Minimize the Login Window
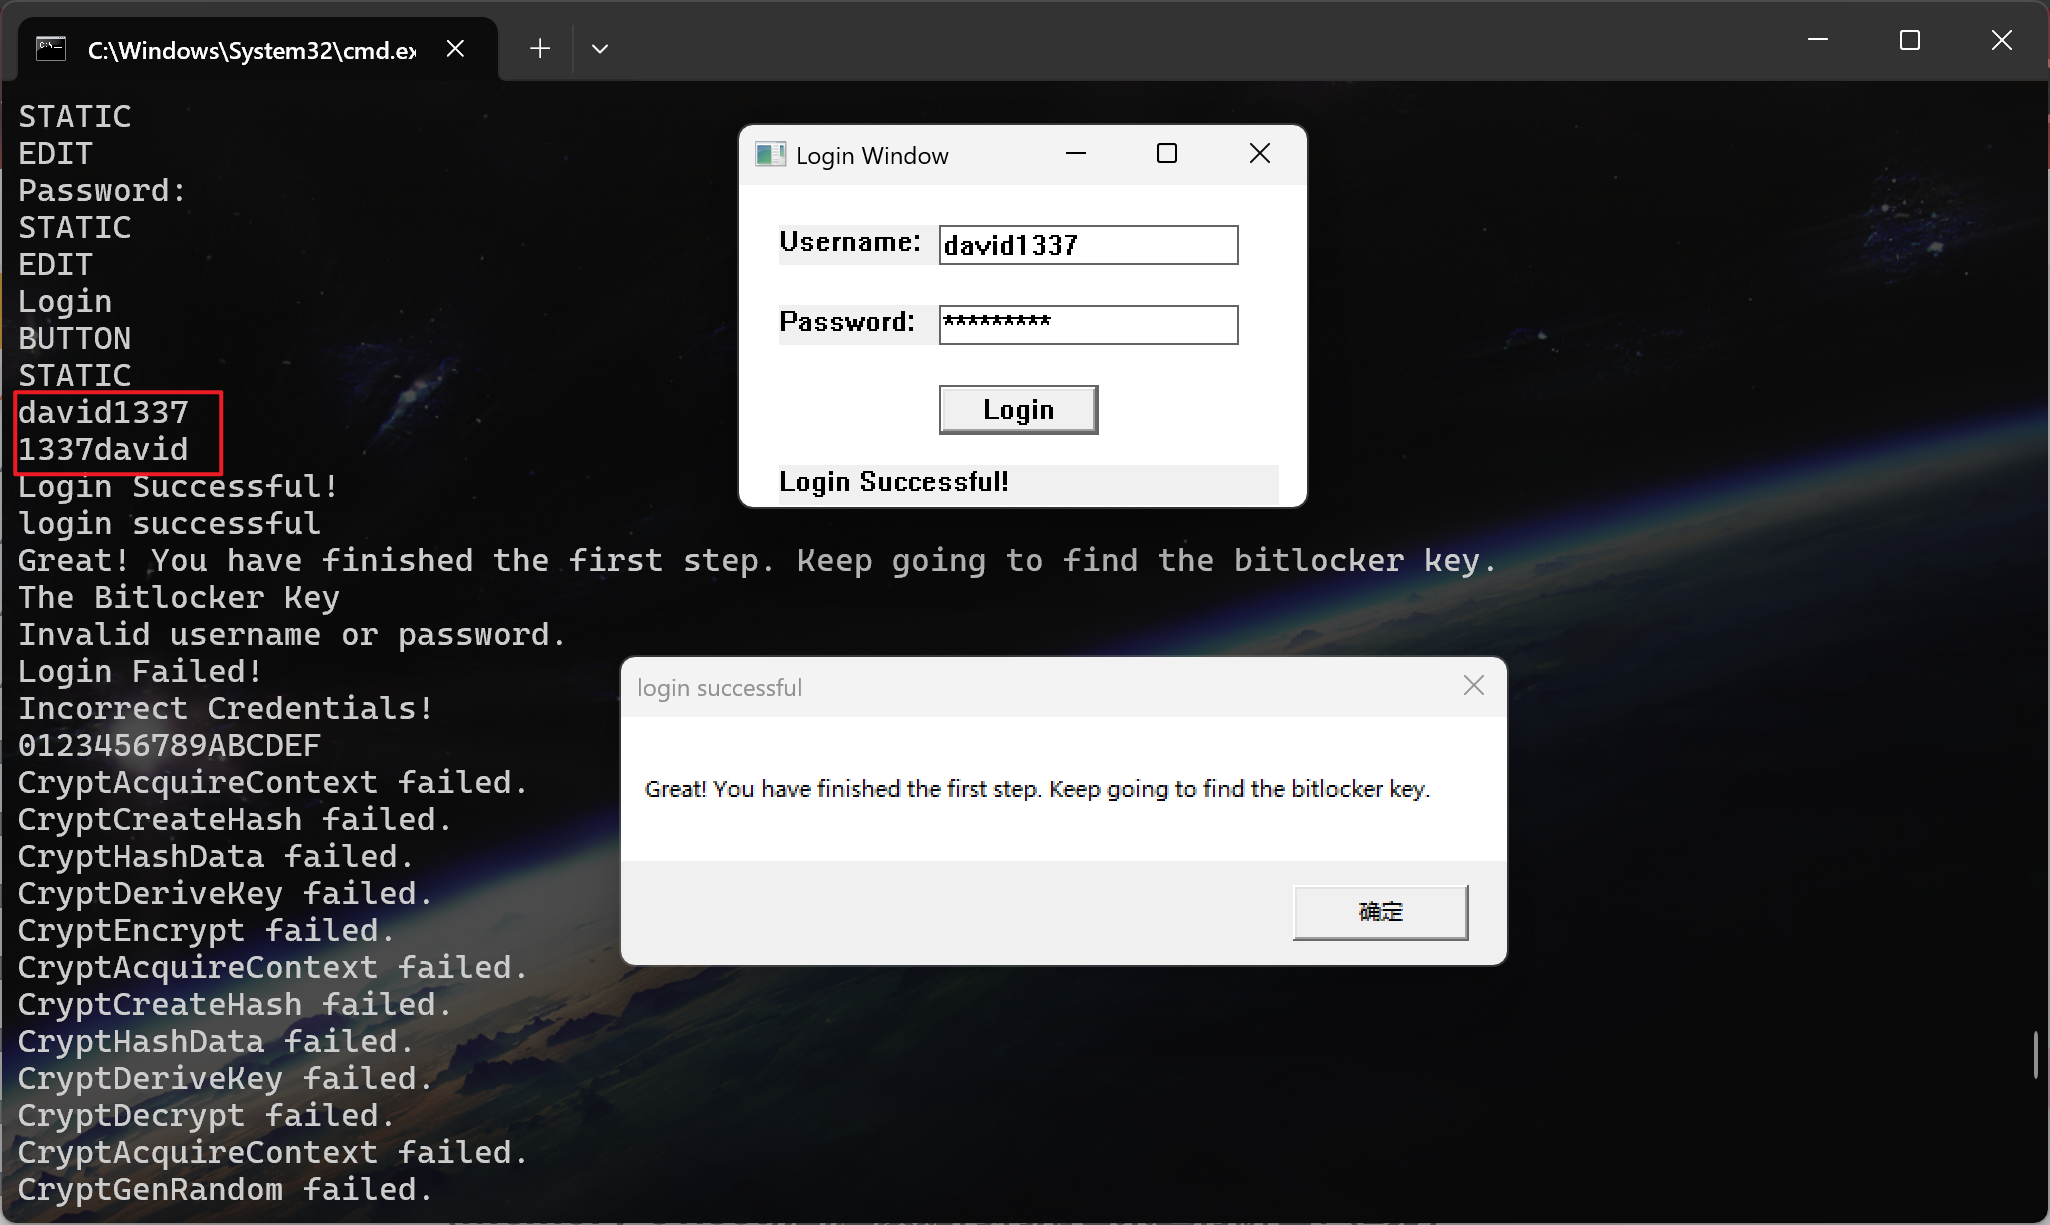This screenshot has height=1225, width=2050. point(1076,153)
